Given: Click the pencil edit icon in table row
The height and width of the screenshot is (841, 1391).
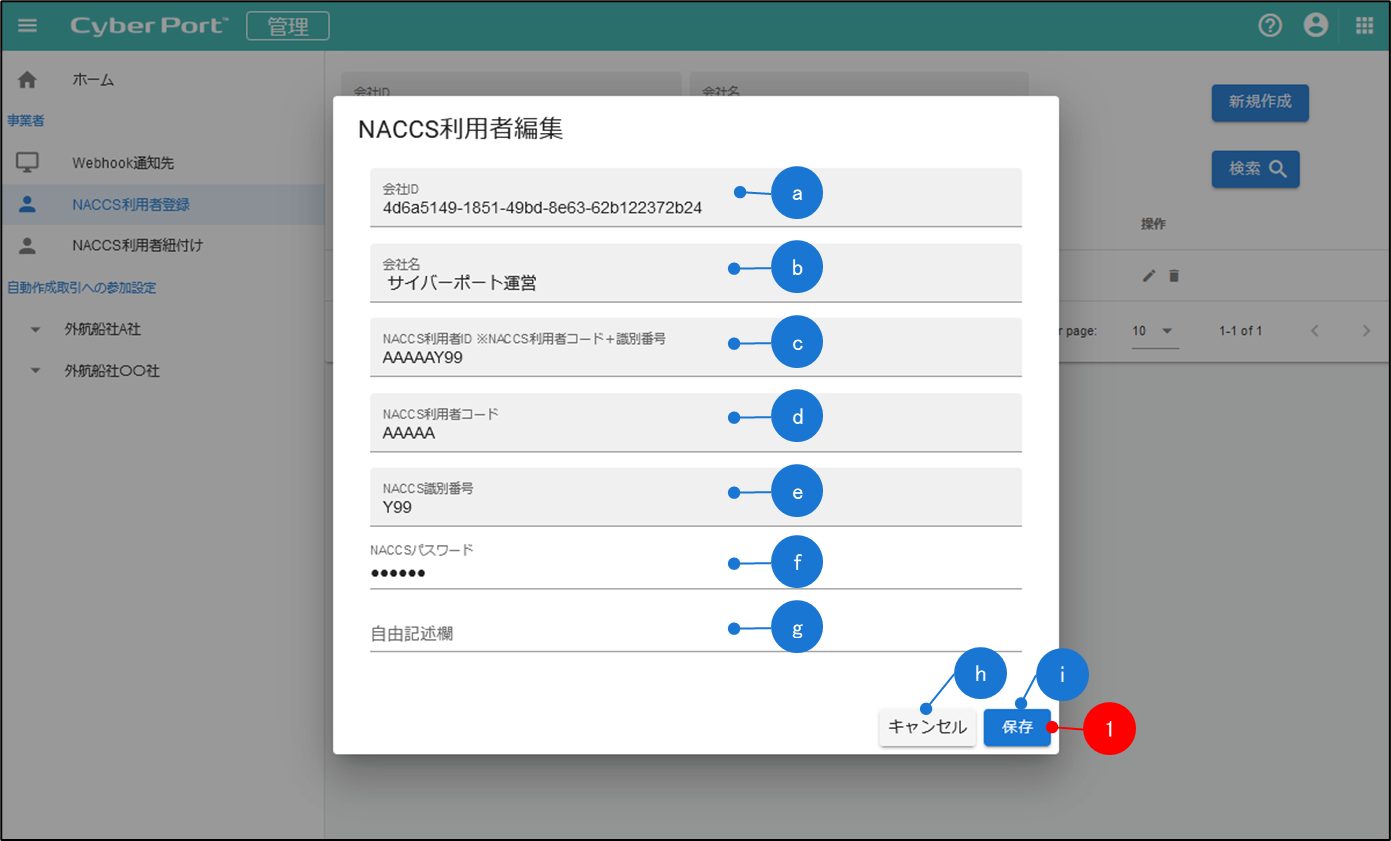Looking at the screenshot, I should point(1149,276).
